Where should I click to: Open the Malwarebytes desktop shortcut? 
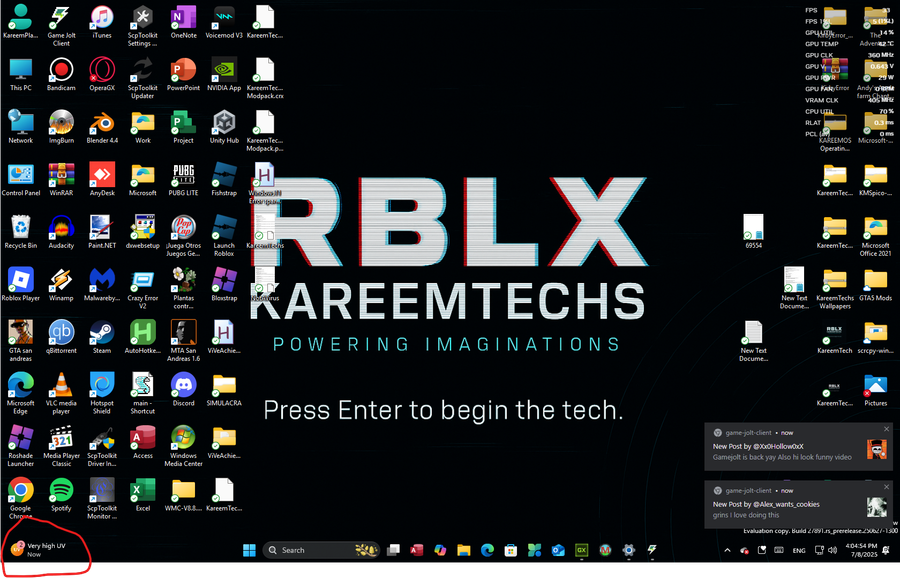(102, 285)
